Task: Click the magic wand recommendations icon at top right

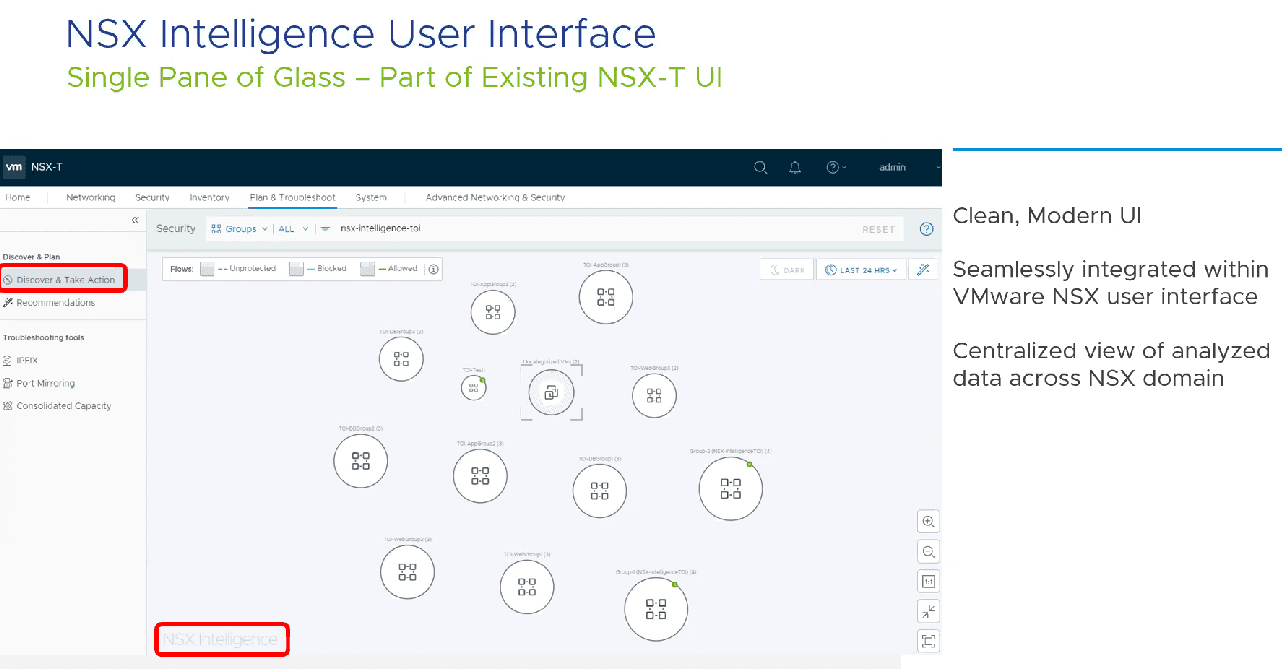Action: point(924,269)
